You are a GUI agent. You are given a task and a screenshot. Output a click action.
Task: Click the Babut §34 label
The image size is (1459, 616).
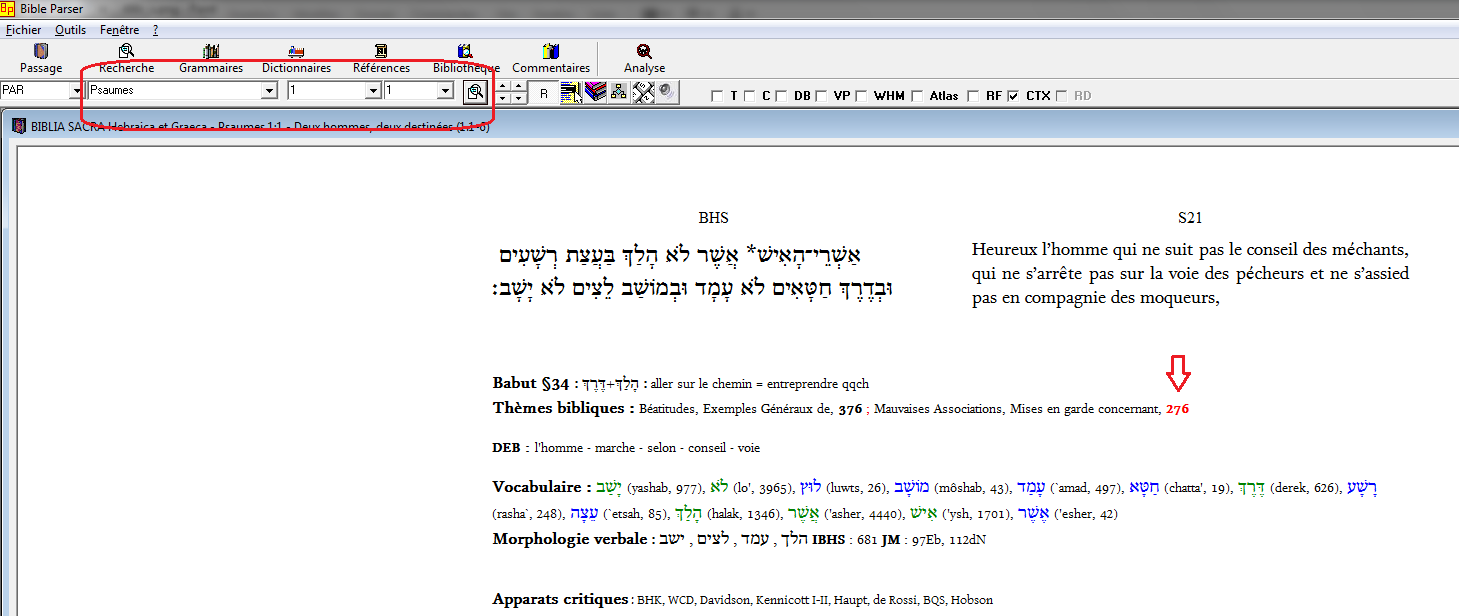pos(531,383)
